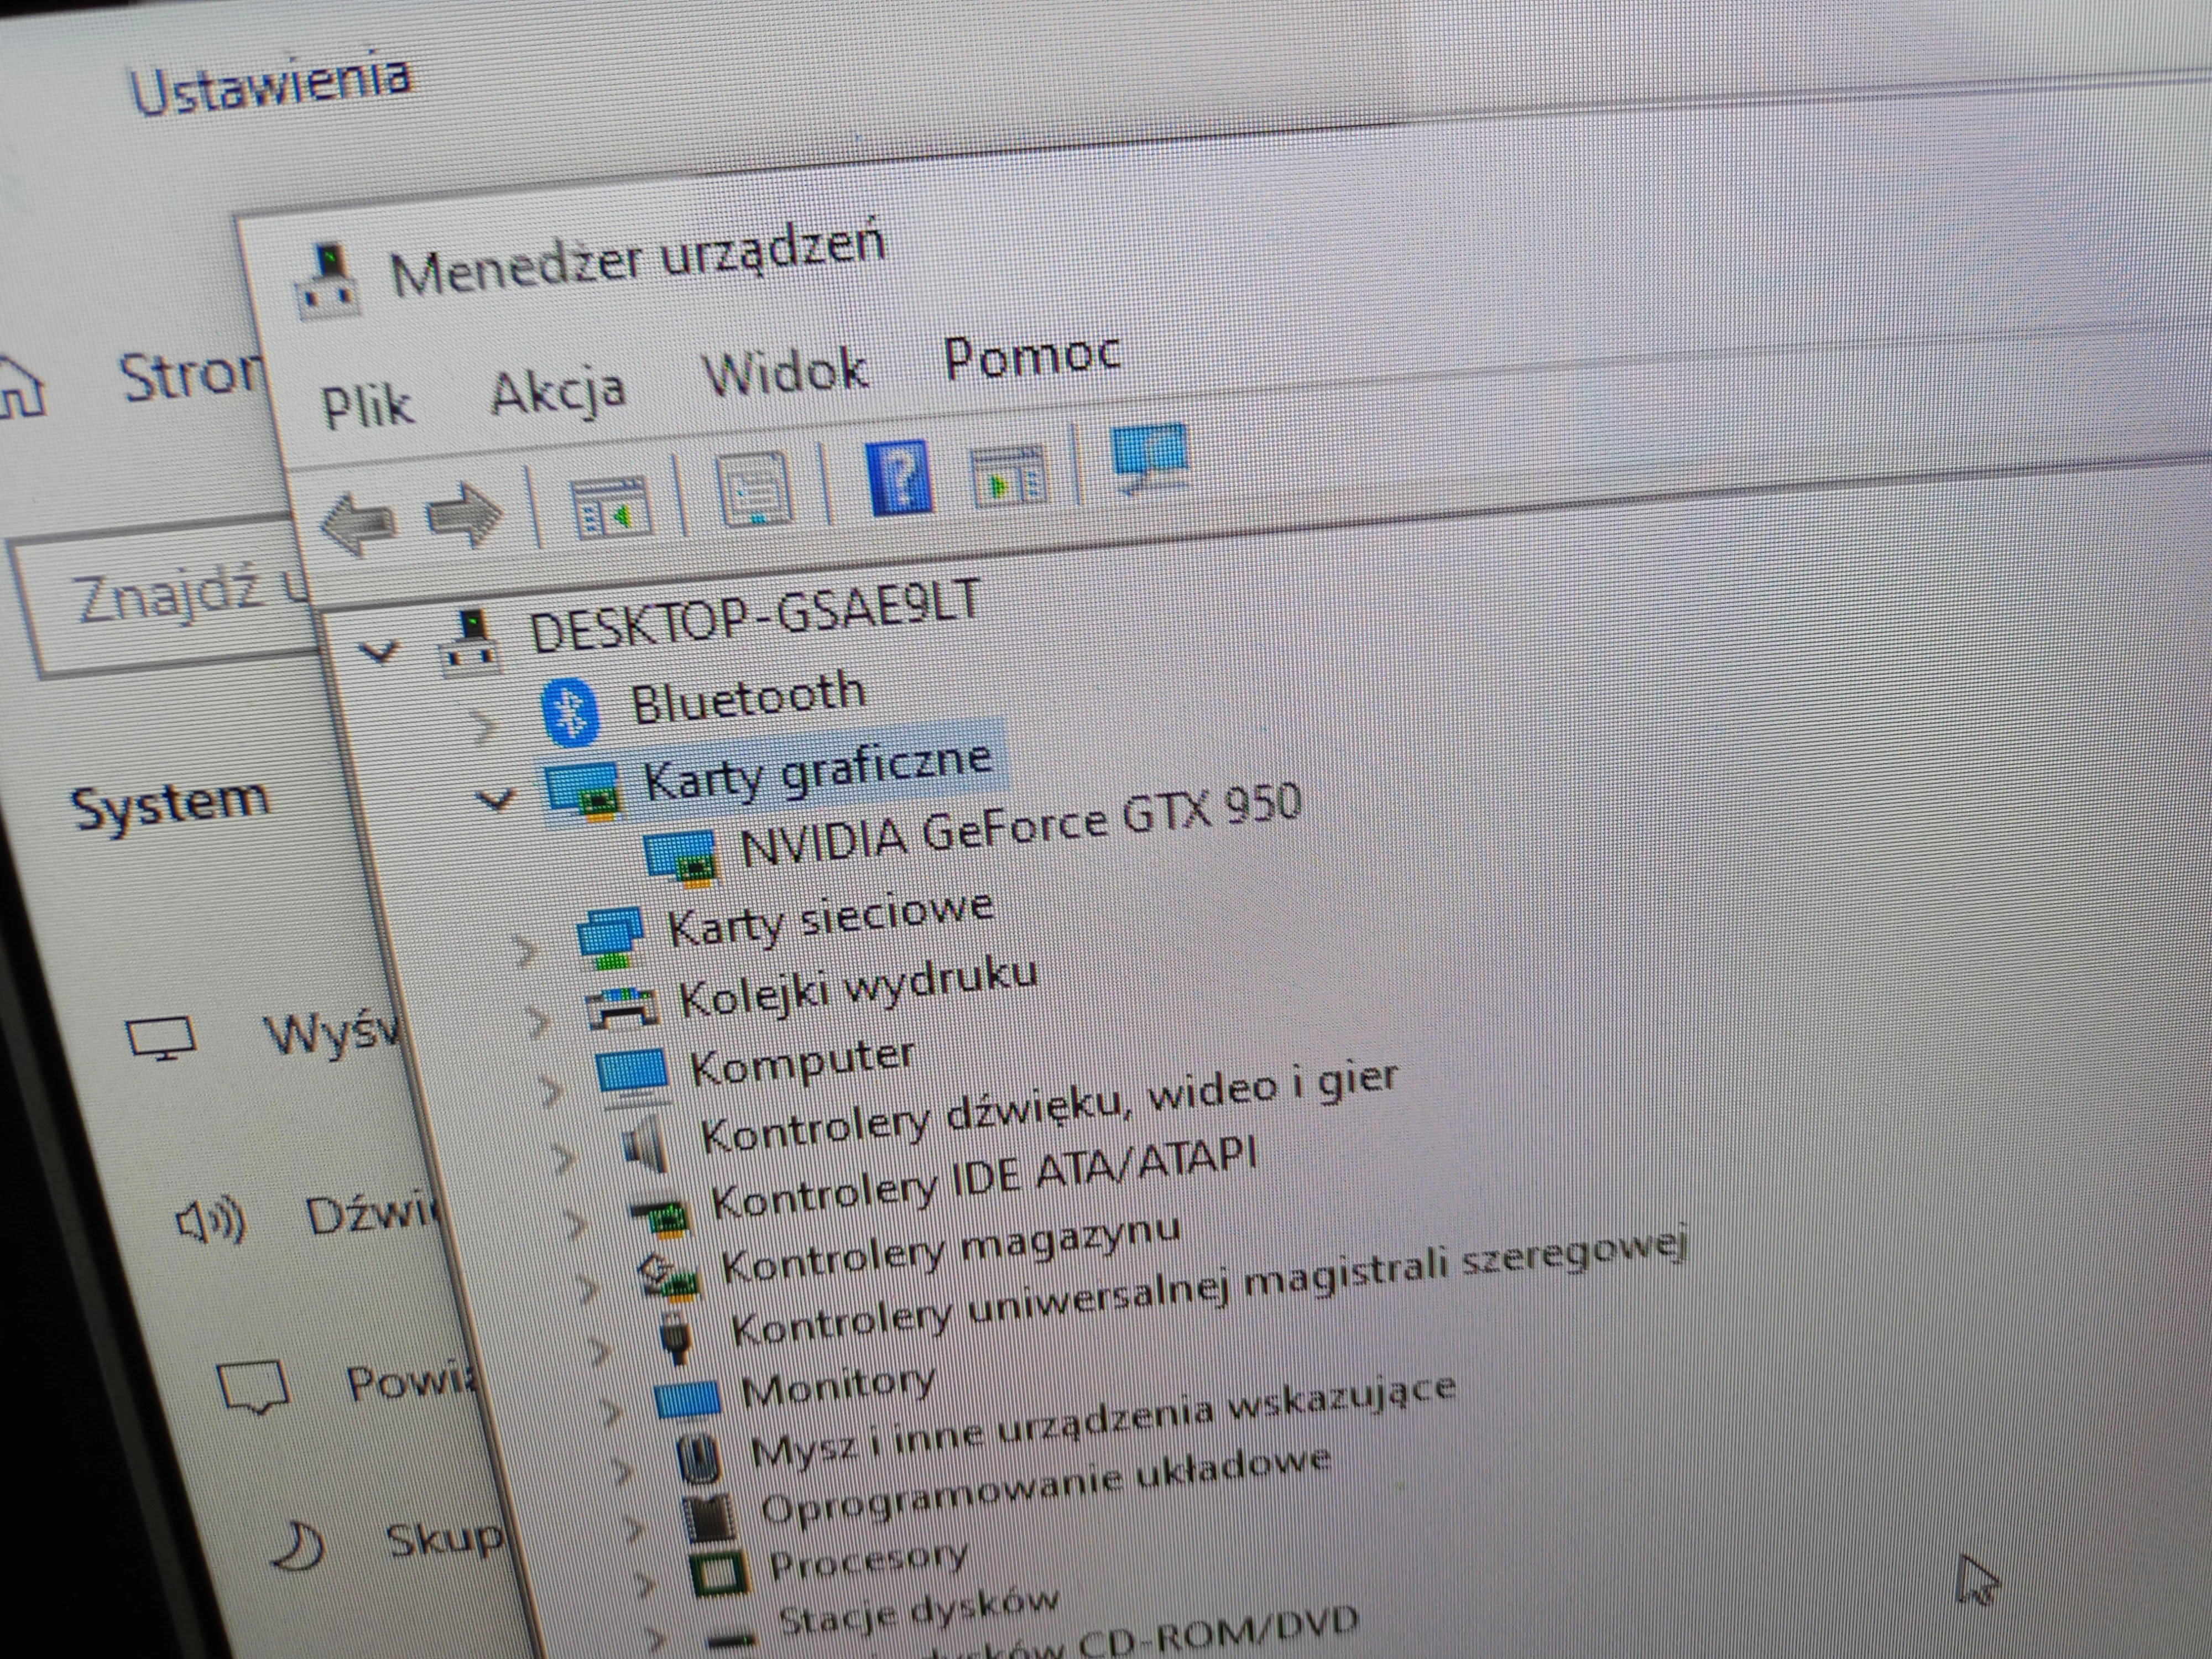This screenshot has height=1659, width=2212.
Task: Open the Plik menu
Action: click(367, 406)
